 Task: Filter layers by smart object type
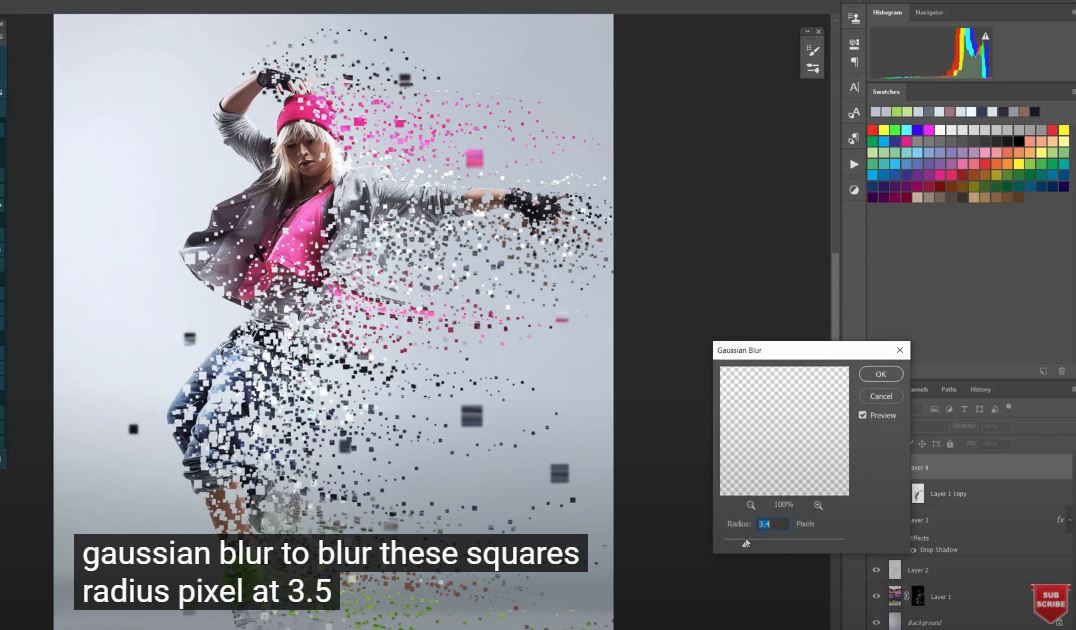(x=994, y=409)
